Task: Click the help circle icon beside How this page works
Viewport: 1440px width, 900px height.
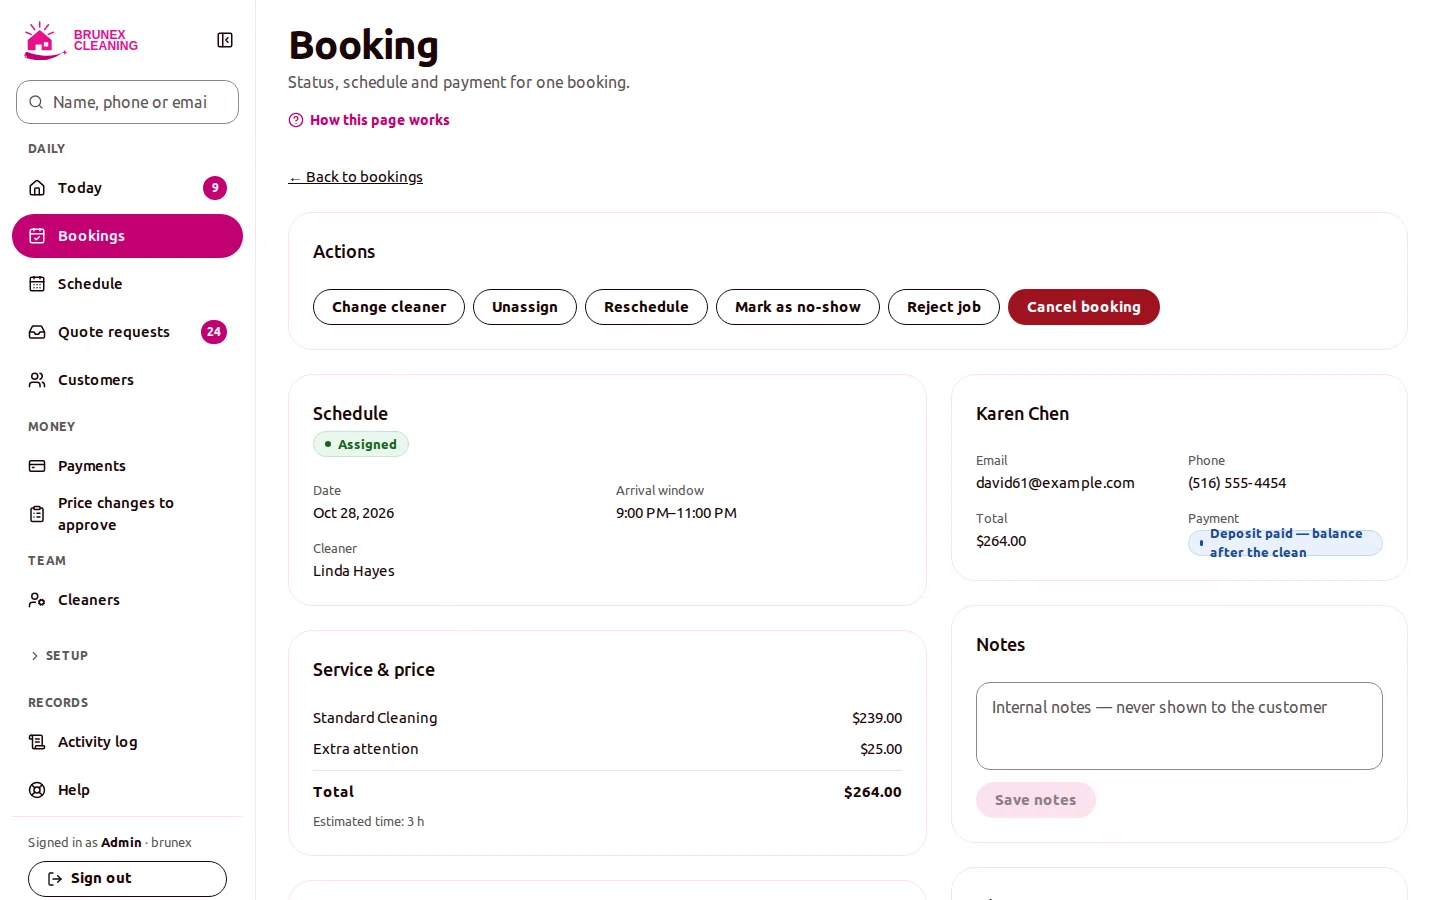Action: [x=296, y=120]
